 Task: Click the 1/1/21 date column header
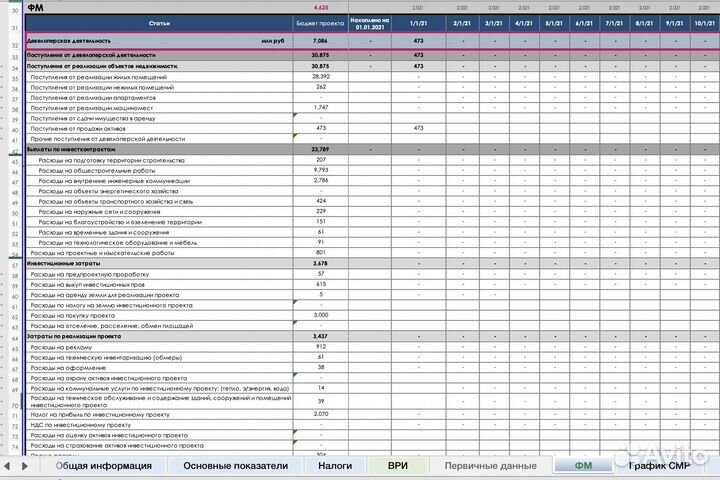click(419, 23)
